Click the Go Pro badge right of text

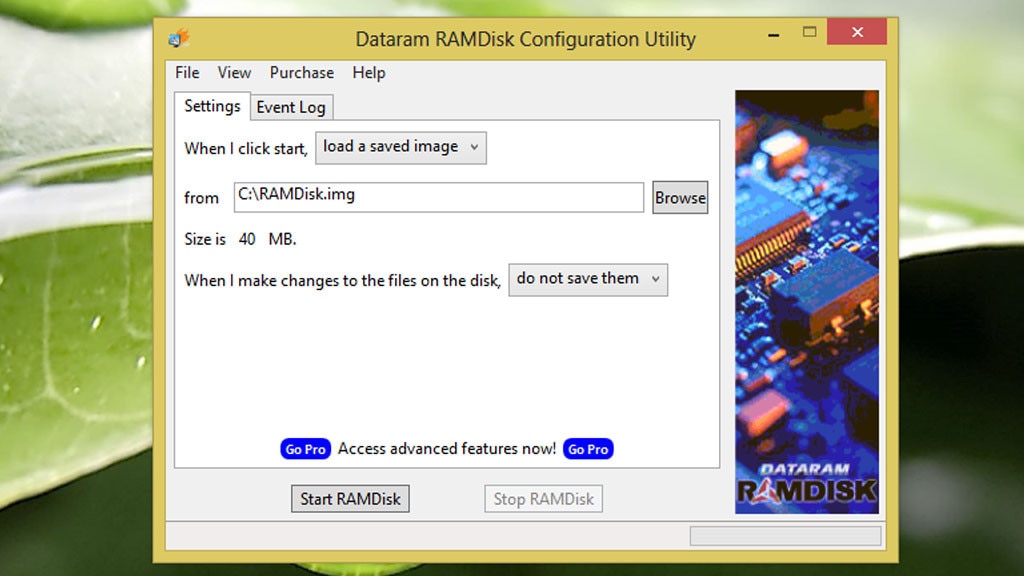(x=588, y=449)
